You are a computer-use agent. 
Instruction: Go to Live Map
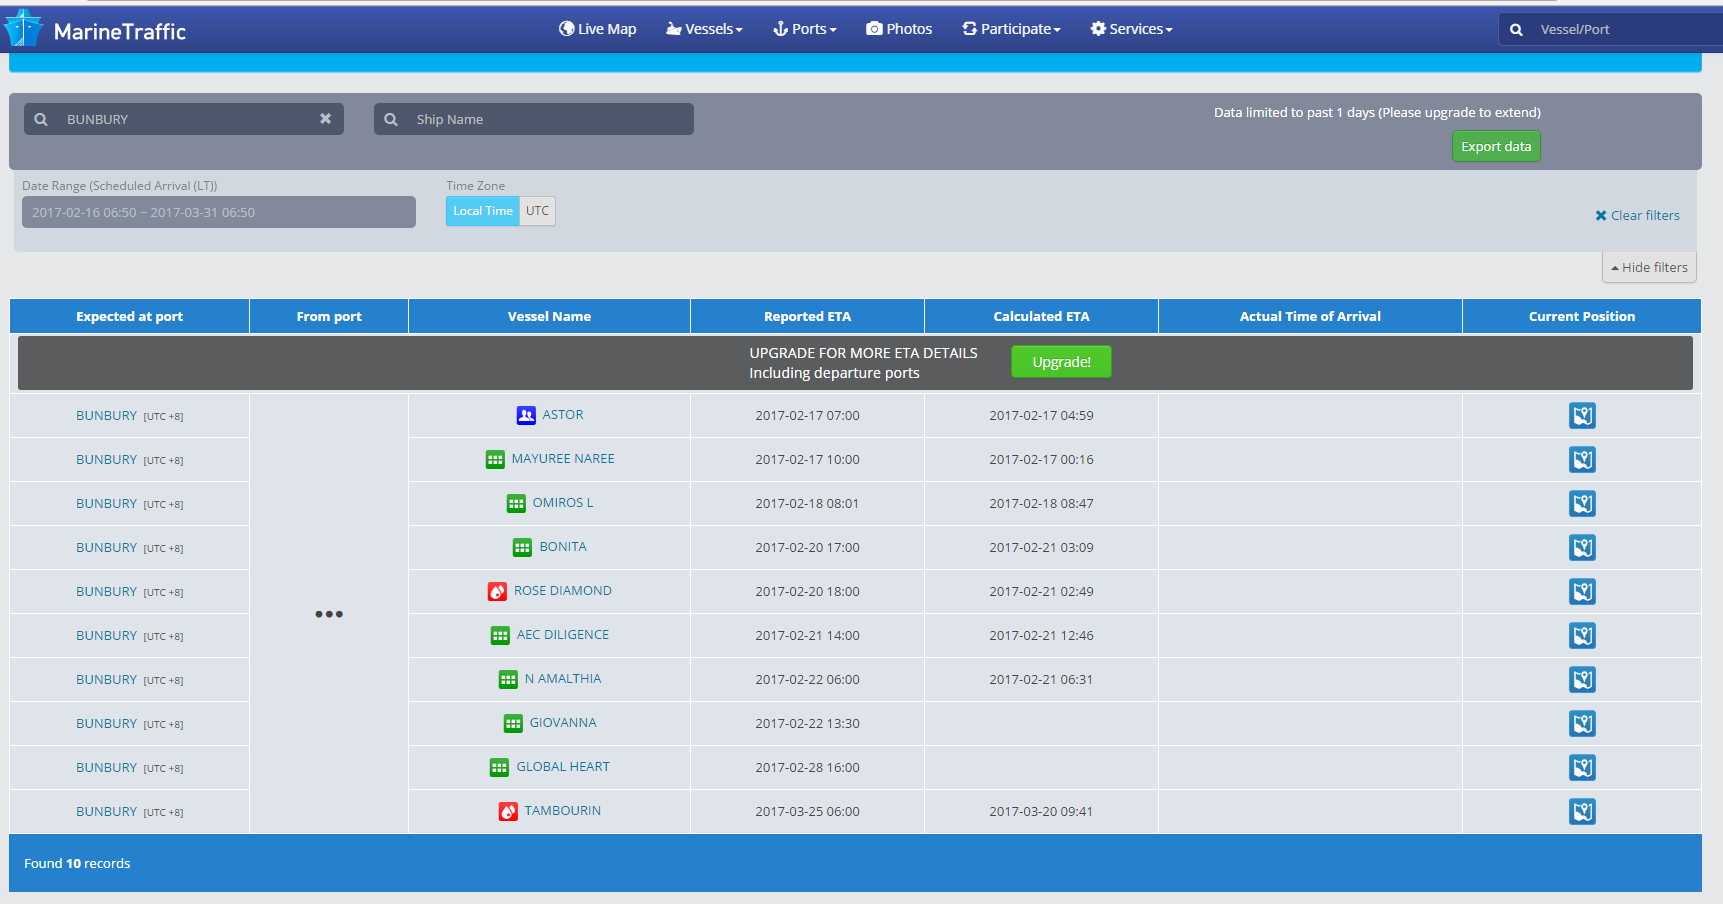coord(597,29)
